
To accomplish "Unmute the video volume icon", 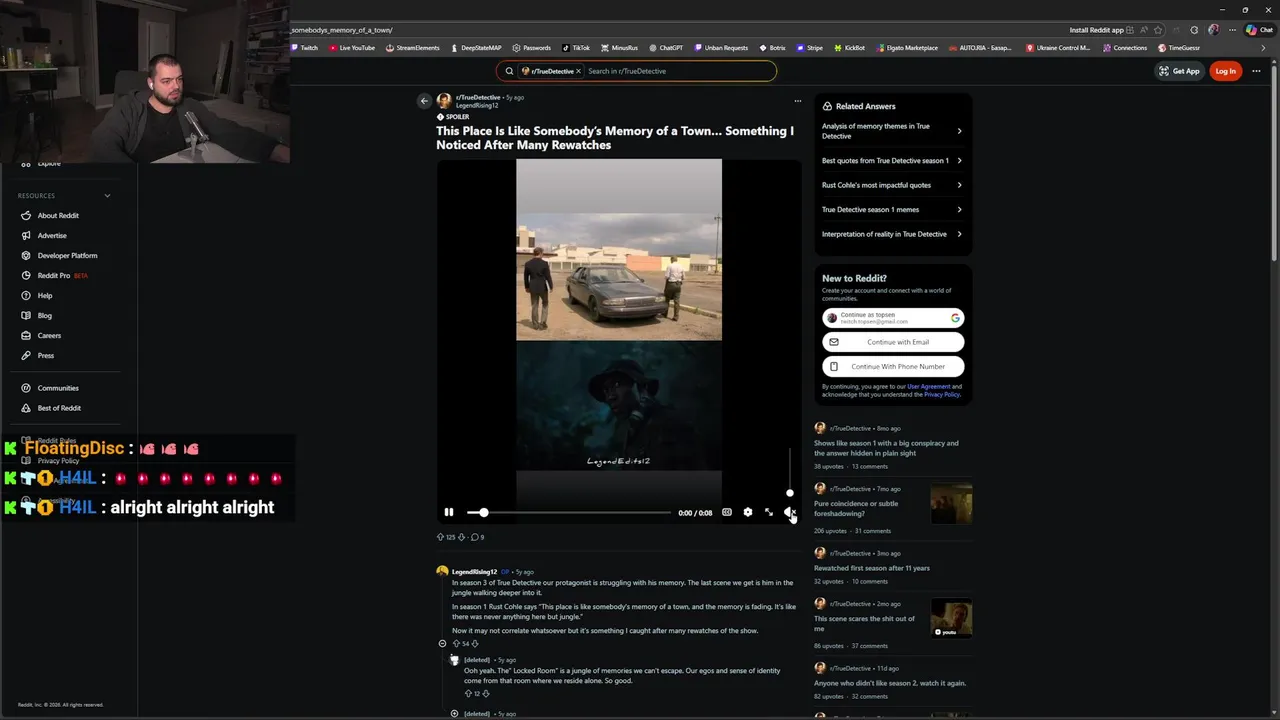I will (789, 512).
